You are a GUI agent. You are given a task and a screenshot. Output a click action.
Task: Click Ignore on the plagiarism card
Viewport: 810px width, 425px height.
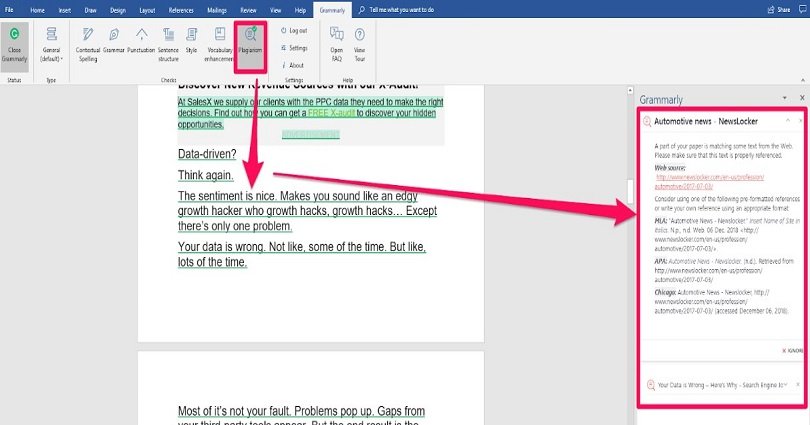pos(793,351)
